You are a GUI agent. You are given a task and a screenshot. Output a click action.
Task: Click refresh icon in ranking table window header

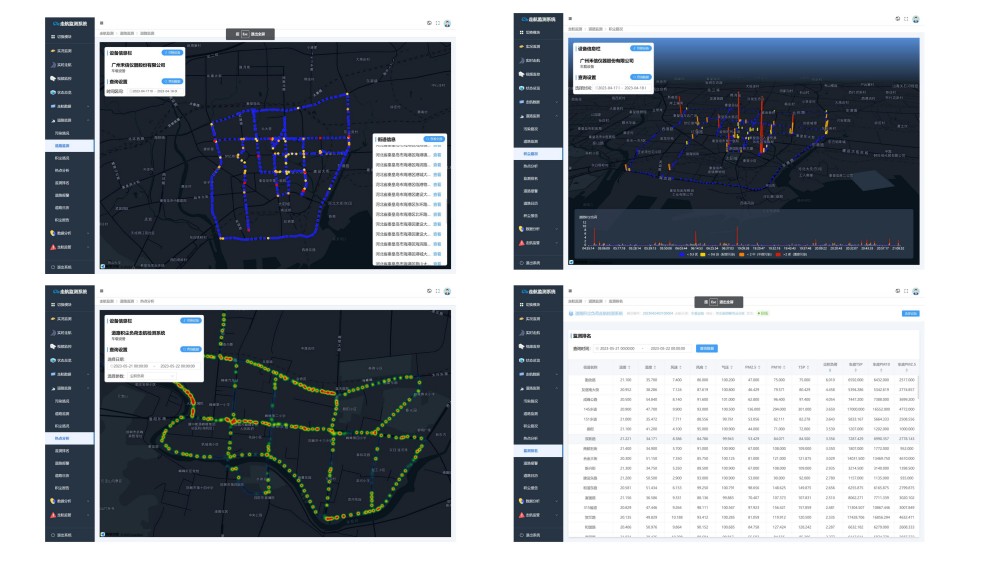898,291
